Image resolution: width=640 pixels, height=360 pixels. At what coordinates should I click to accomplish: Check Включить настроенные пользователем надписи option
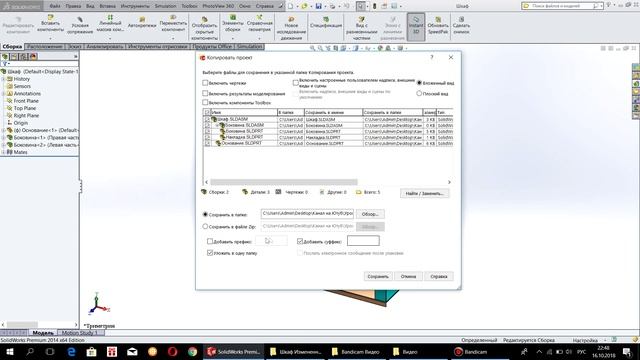(x=296, y=83)
